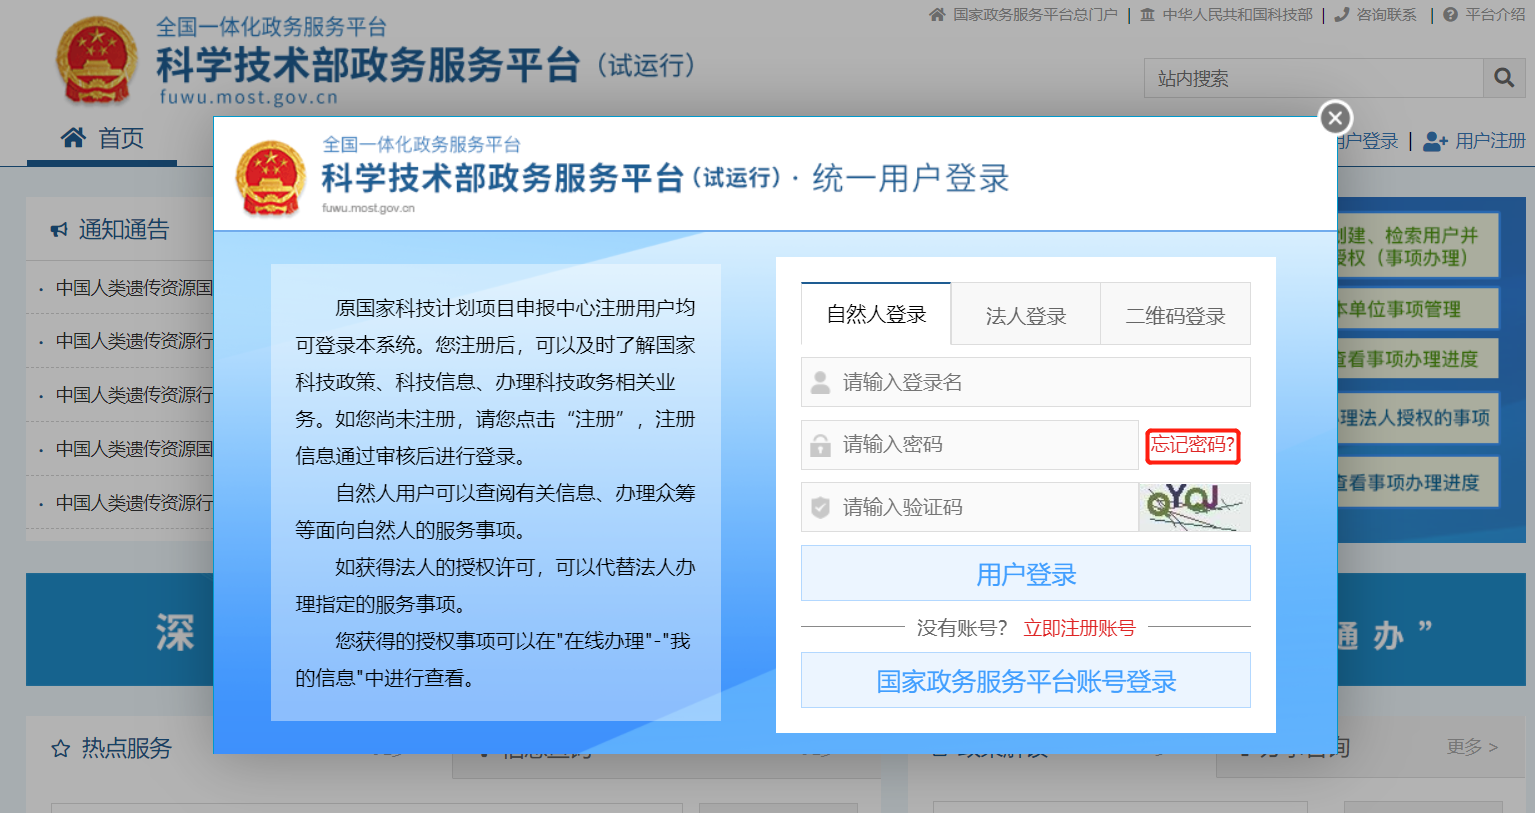Switch to 法人登录 tab
The image size is (1535, 813).
[x=1025, y=316]
